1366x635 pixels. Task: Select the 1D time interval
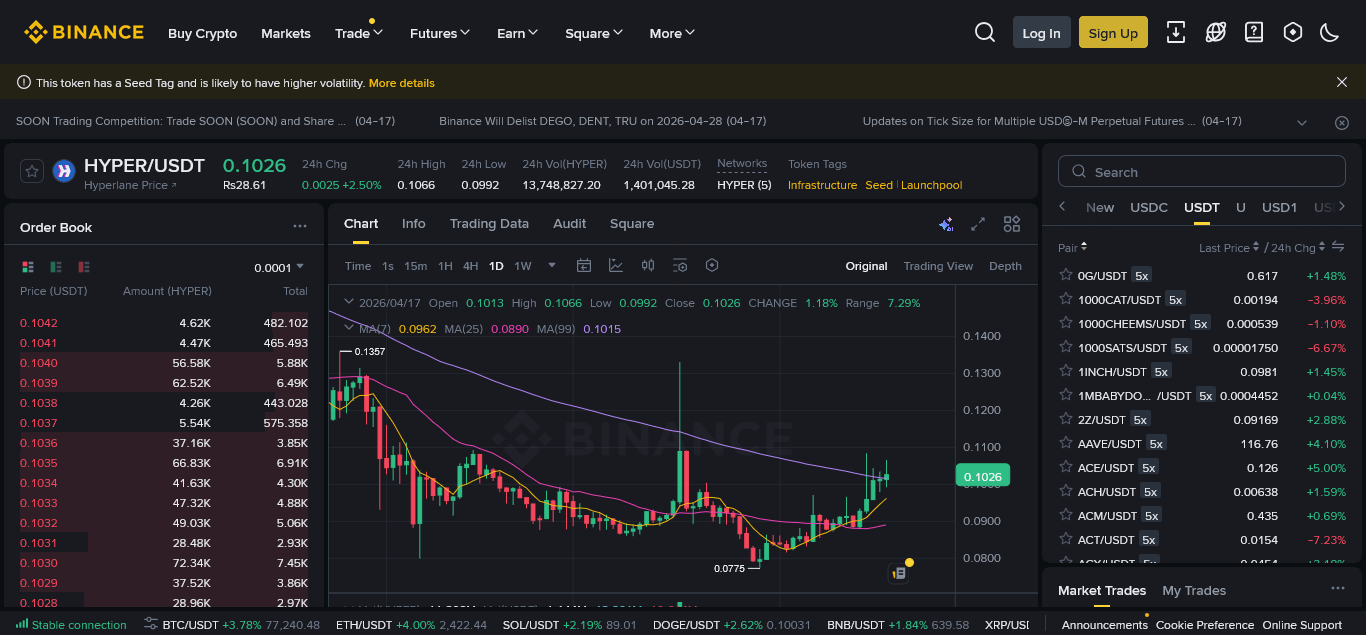click(x=496, y=266)
